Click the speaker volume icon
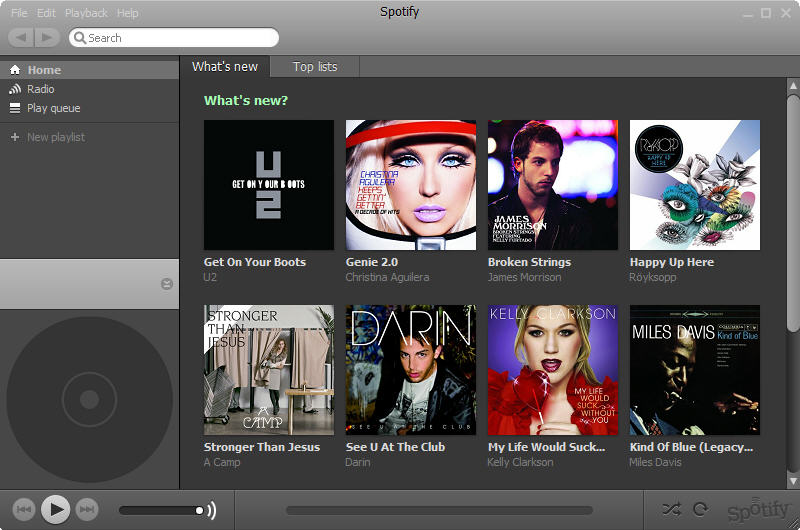This screenshot has height=530, width=800. 212,510
